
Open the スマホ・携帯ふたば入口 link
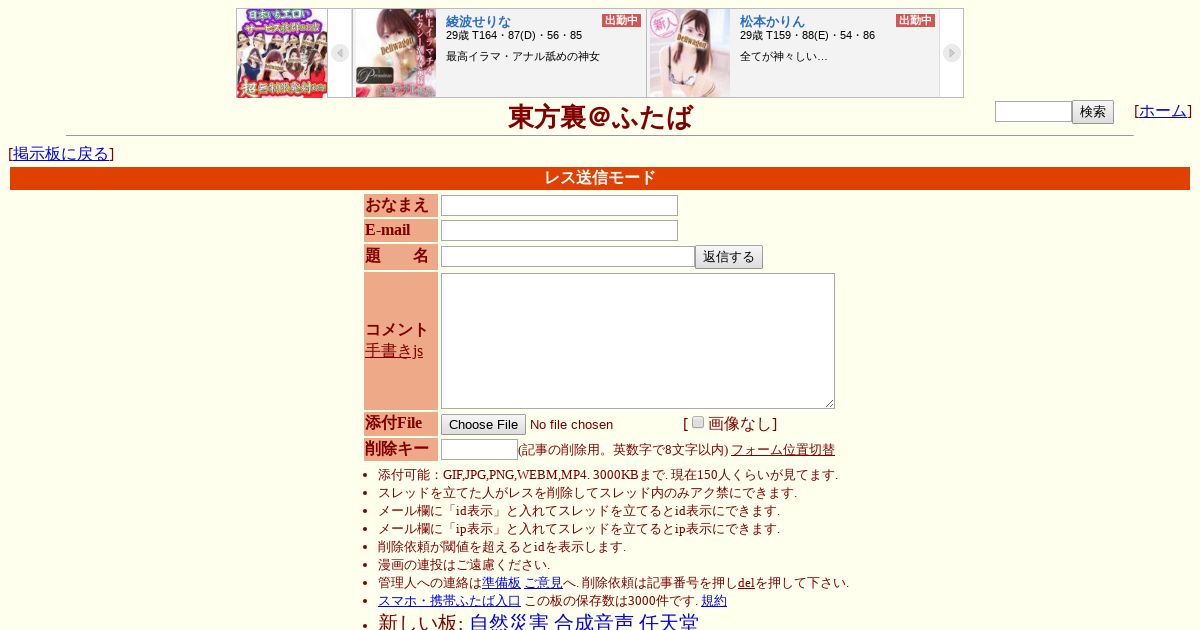[x=449, y=601]
